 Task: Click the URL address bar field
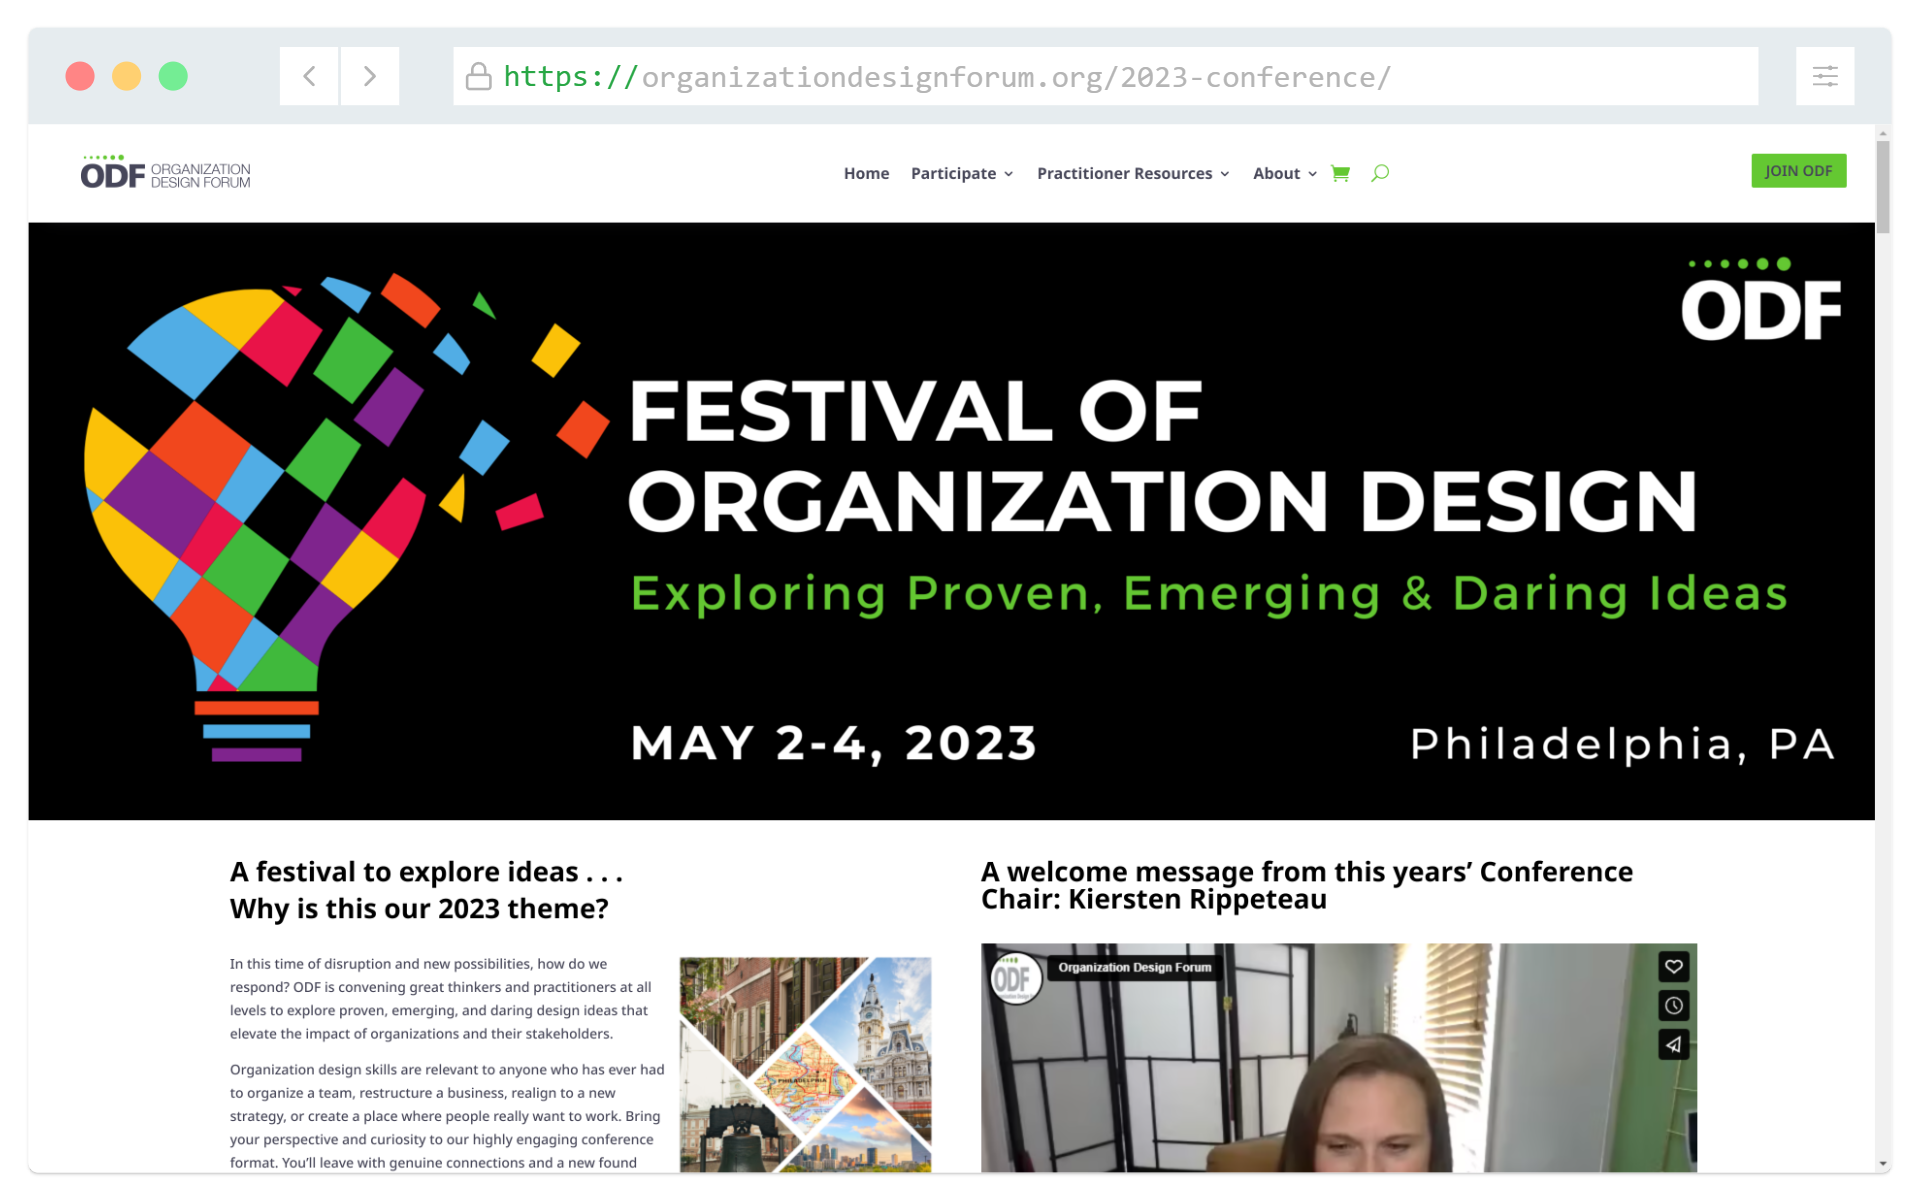point(1105,76)
